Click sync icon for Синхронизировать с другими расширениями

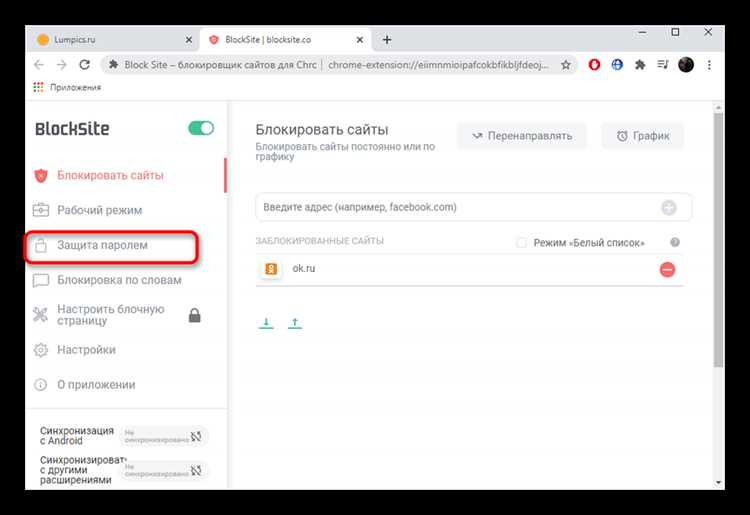(x=196, y=470)
